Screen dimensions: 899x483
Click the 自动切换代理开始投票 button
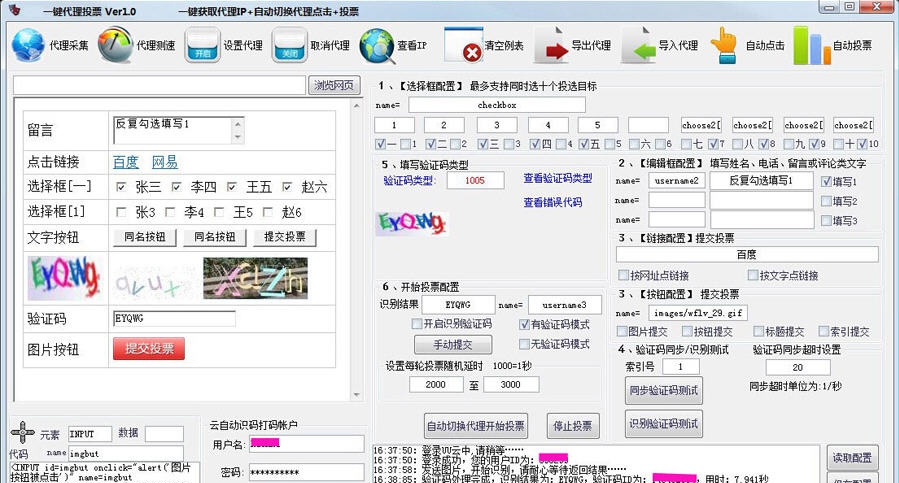click(x=476, y=426)
